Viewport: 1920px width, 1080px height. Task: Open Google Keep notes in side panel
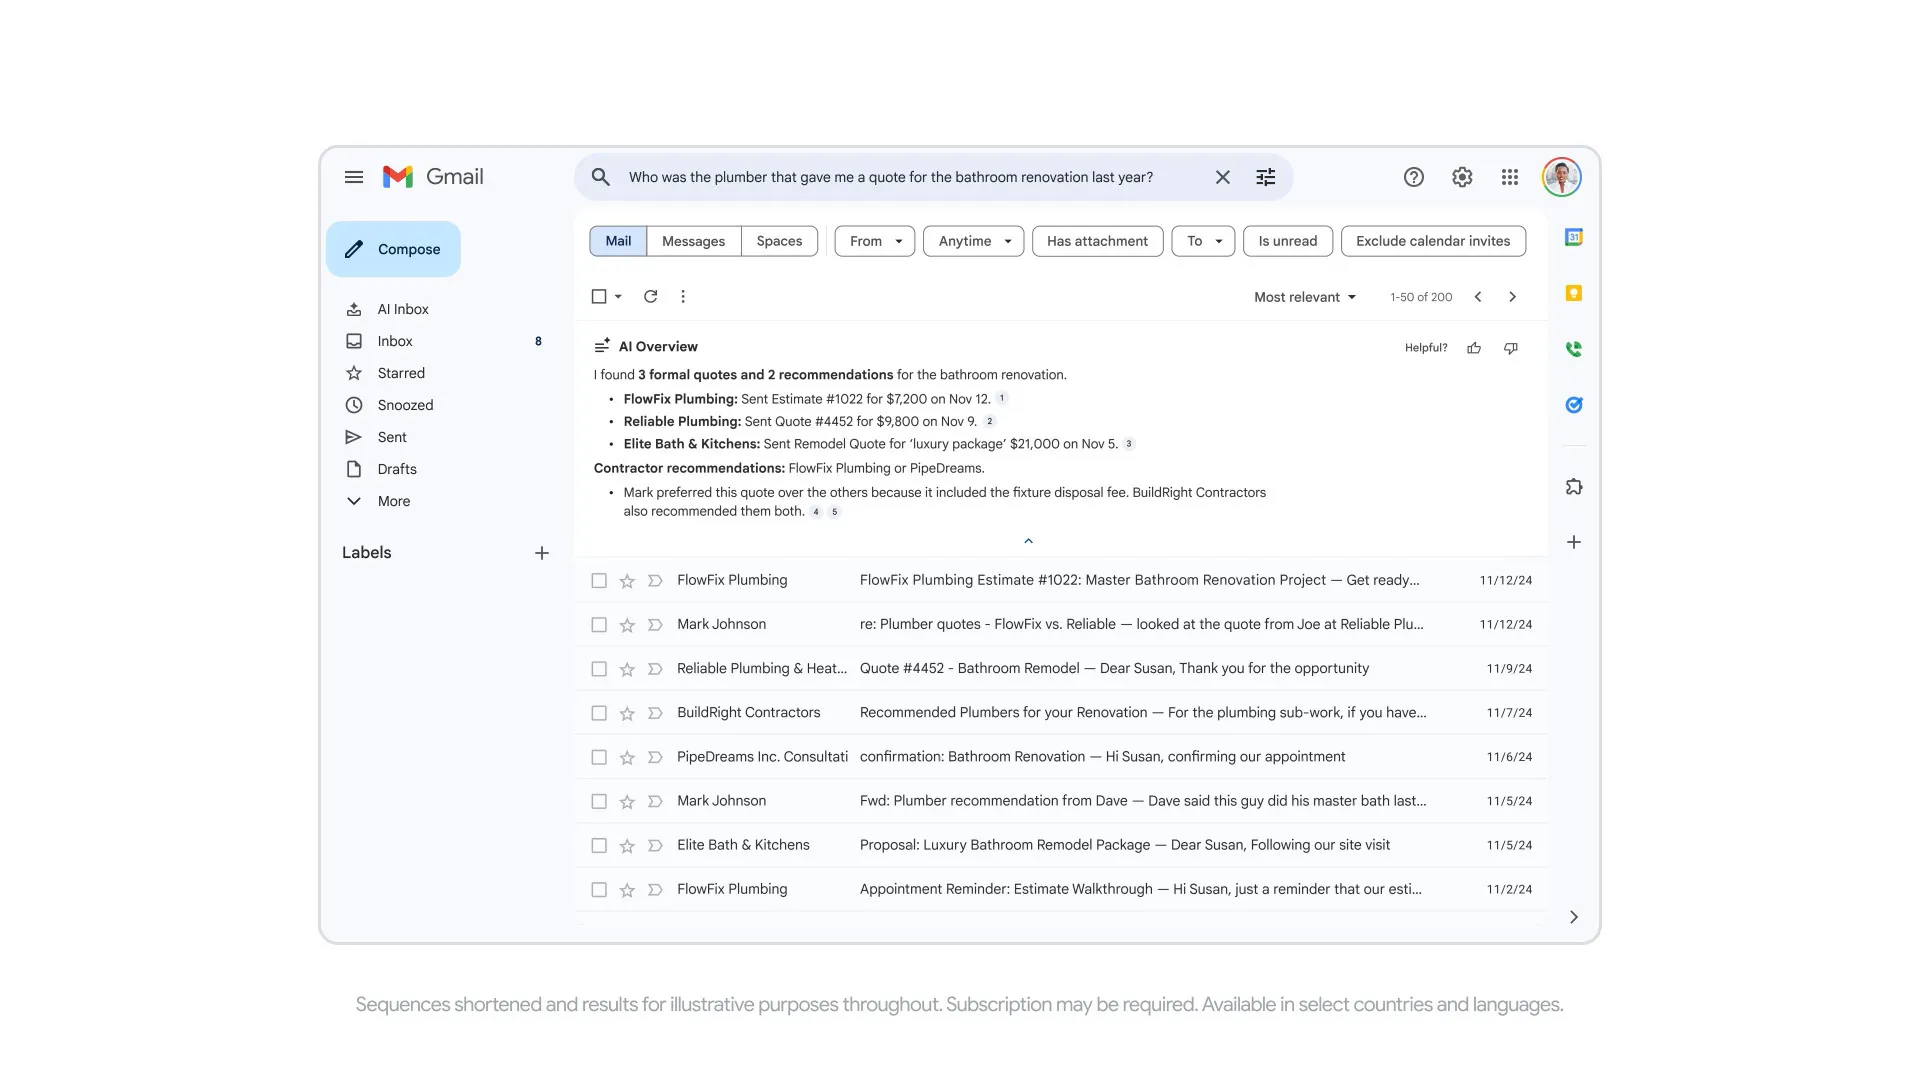(1573, 293)
